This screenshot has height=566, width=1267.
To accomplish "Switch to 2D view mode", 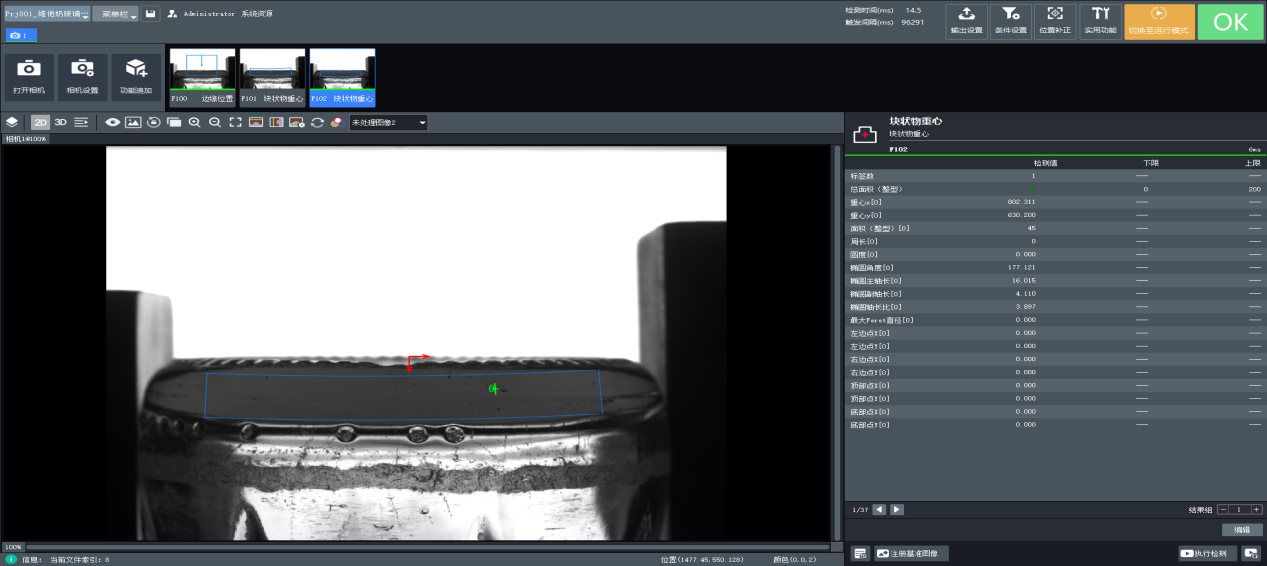I will (40, 122).
